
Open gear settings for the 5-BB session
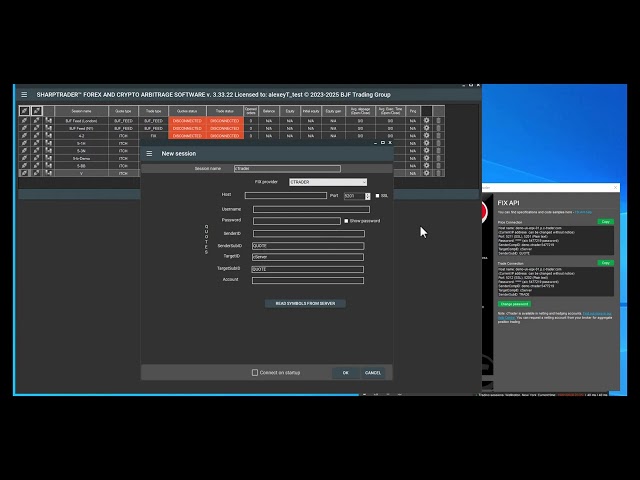(427, 166)
